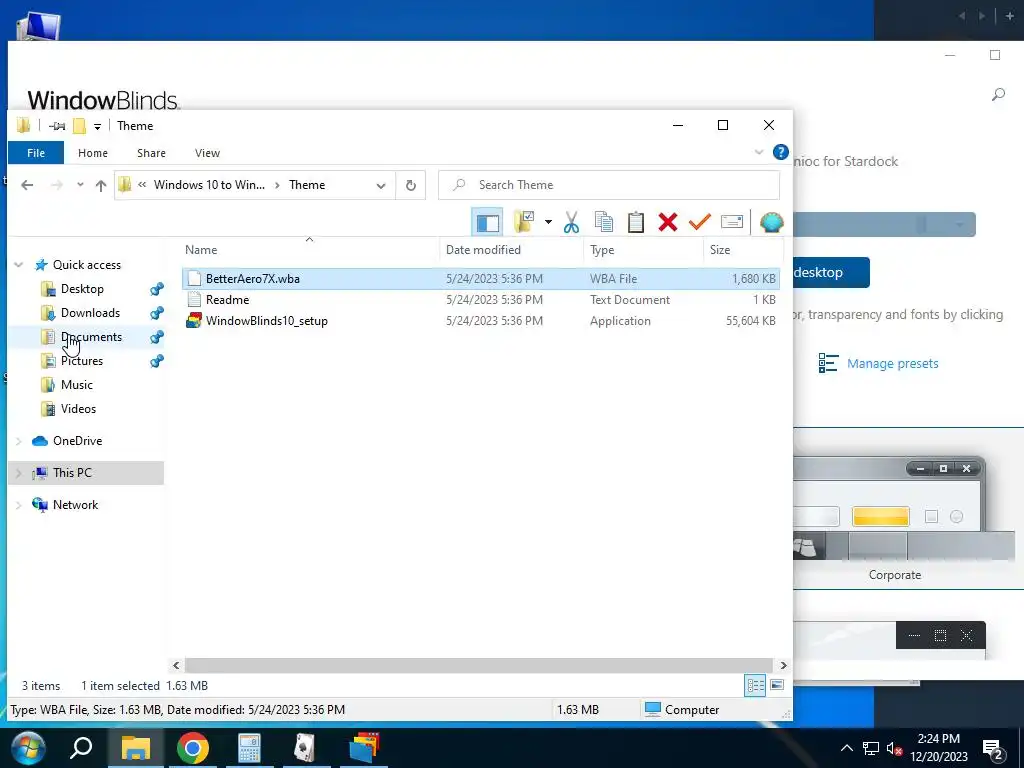
Task: Cut selected file with scissors icon
Action: coord(571,223)
